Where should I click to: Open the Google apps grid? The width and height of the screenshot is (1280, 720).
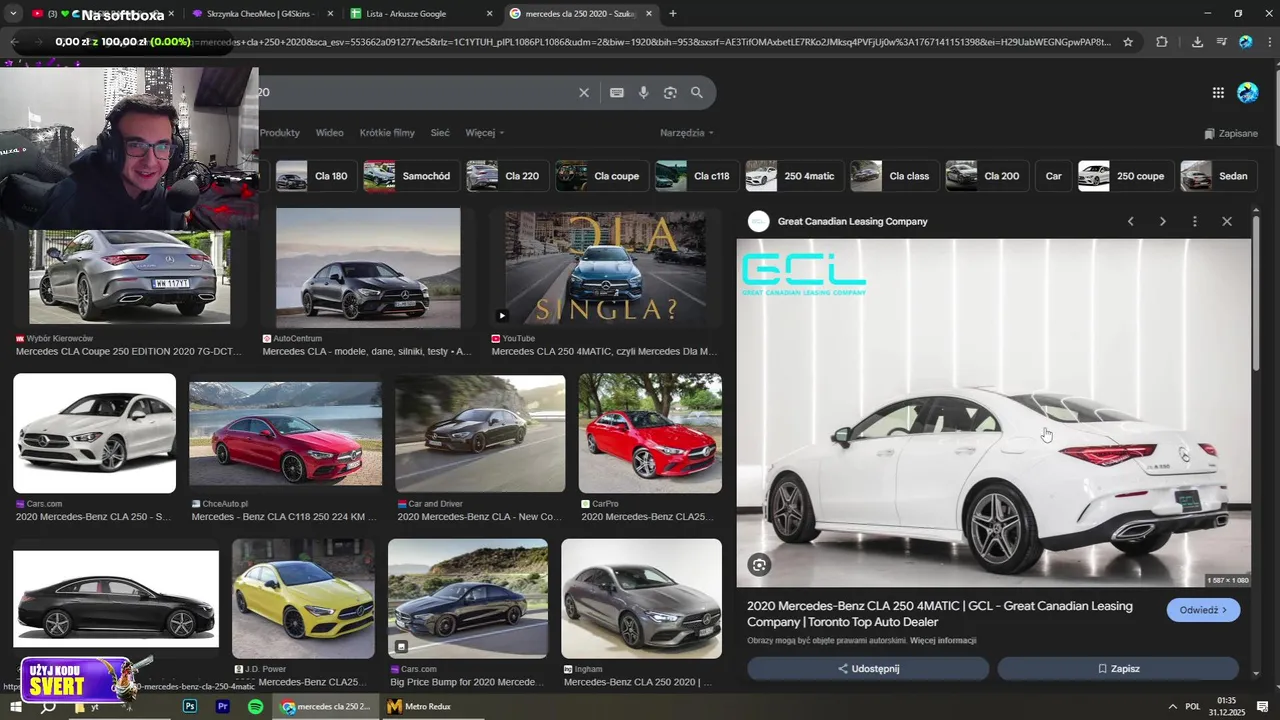(1218, 92)
